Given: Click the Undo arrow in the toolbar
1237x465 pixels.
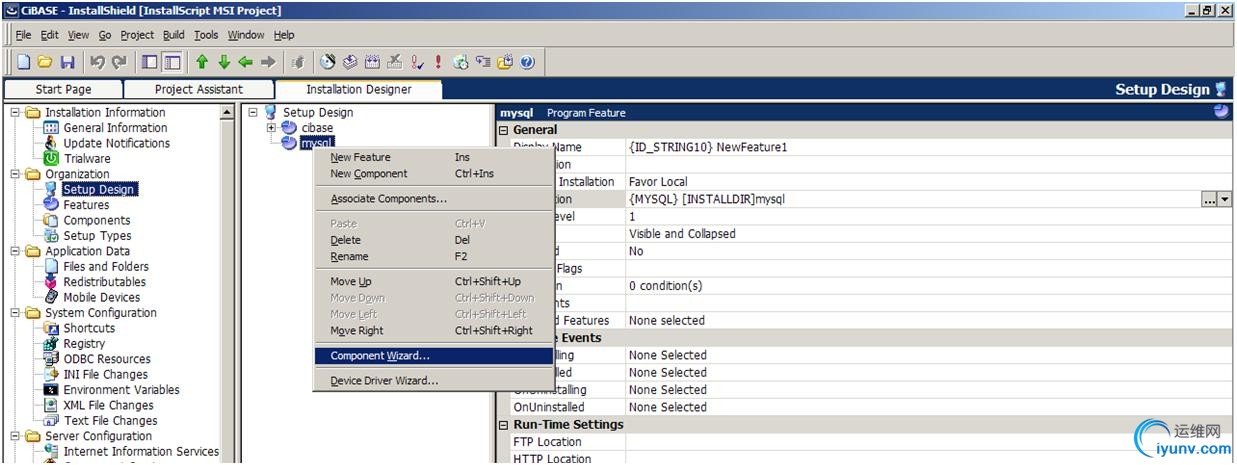Looking at the screenshot, I should (98, 62).
